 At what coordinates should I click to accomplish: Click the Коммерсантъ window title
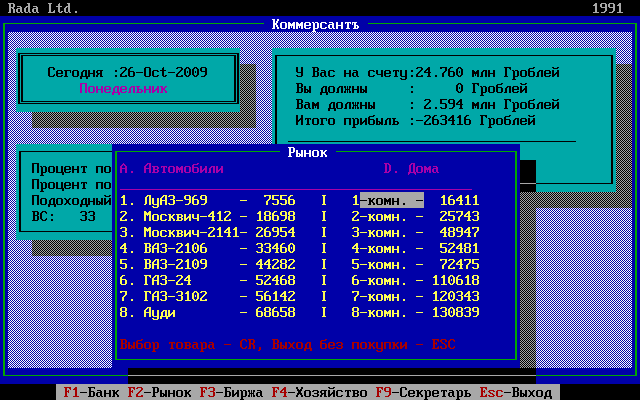[316, 24]
